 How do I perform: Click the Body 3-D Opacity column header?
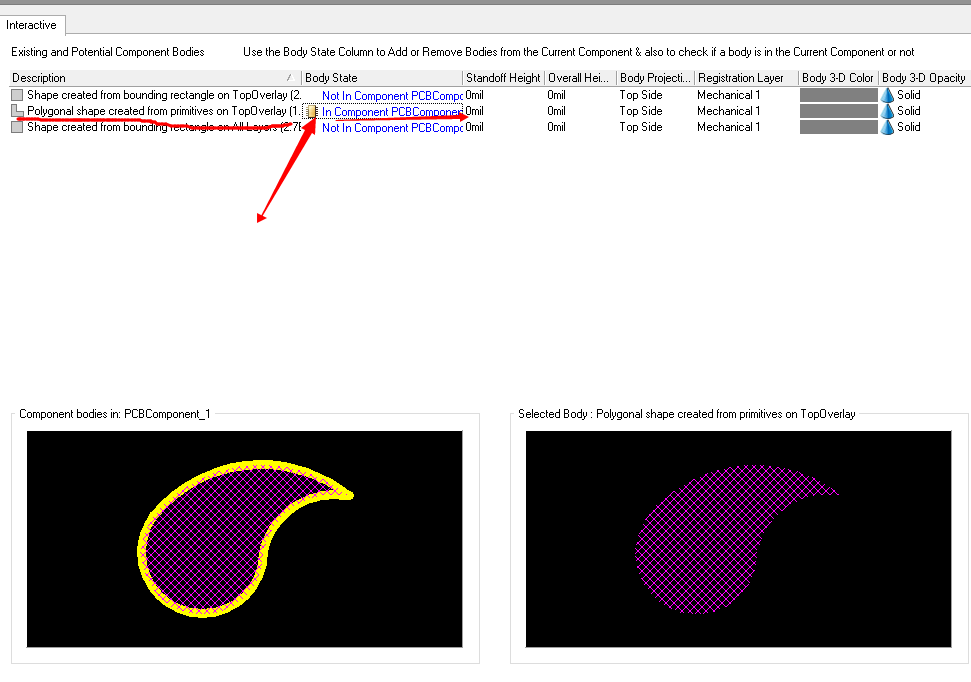point(924,78)
